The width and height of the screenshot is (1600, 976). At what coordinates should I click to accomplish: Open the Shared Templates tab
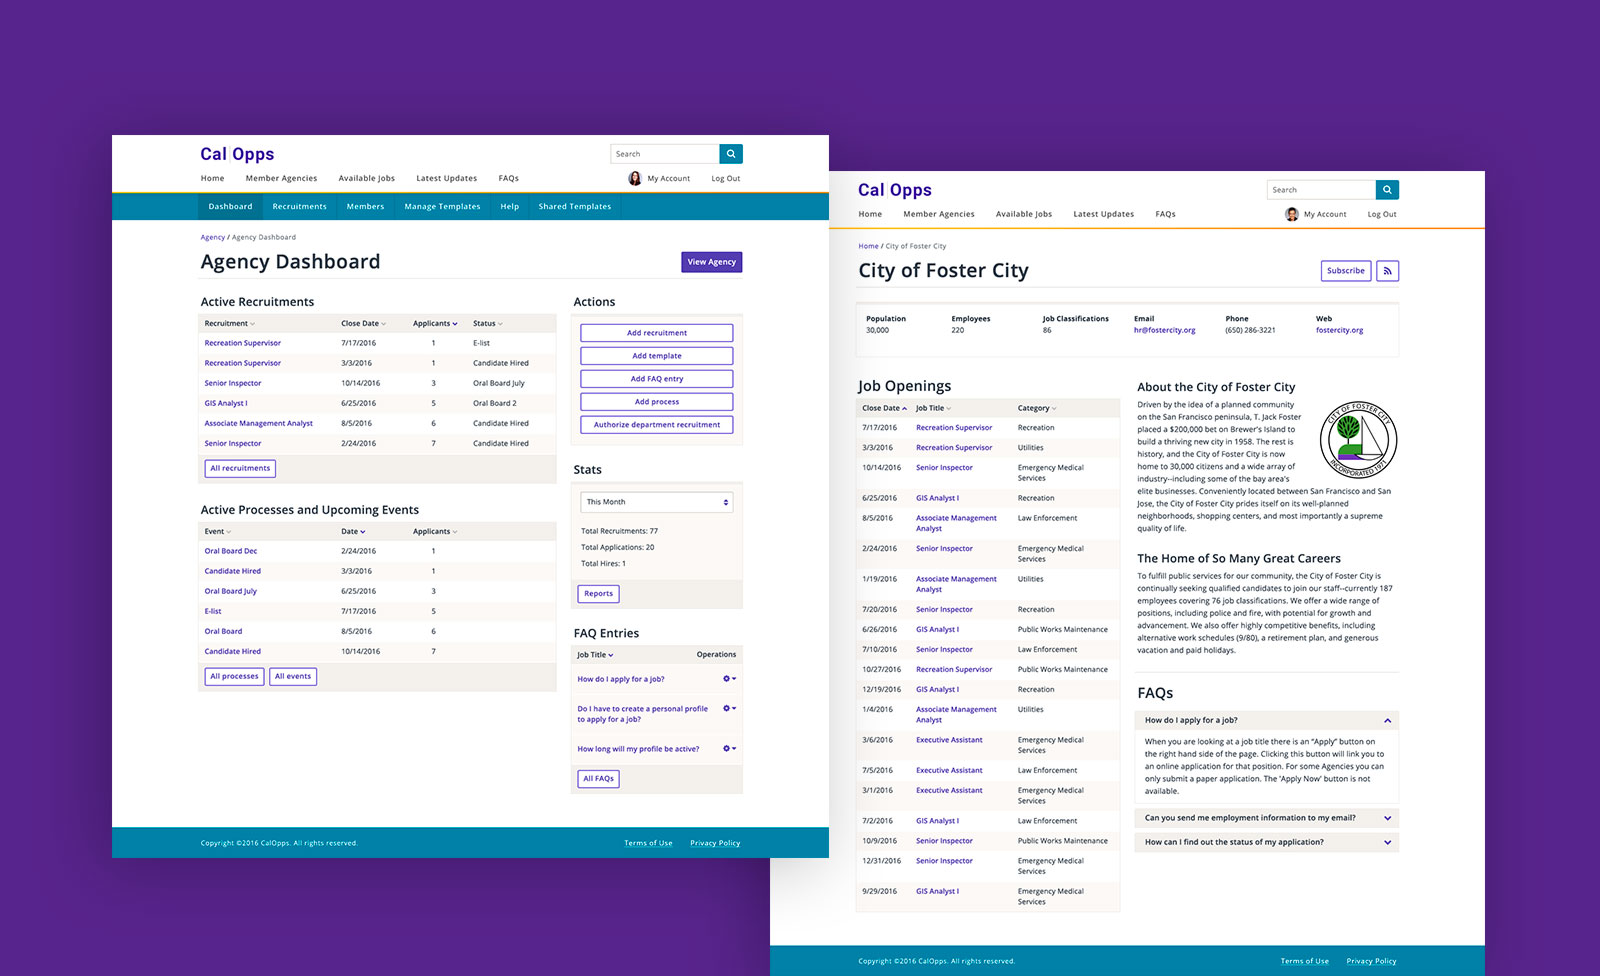click(x=575, y=207)
